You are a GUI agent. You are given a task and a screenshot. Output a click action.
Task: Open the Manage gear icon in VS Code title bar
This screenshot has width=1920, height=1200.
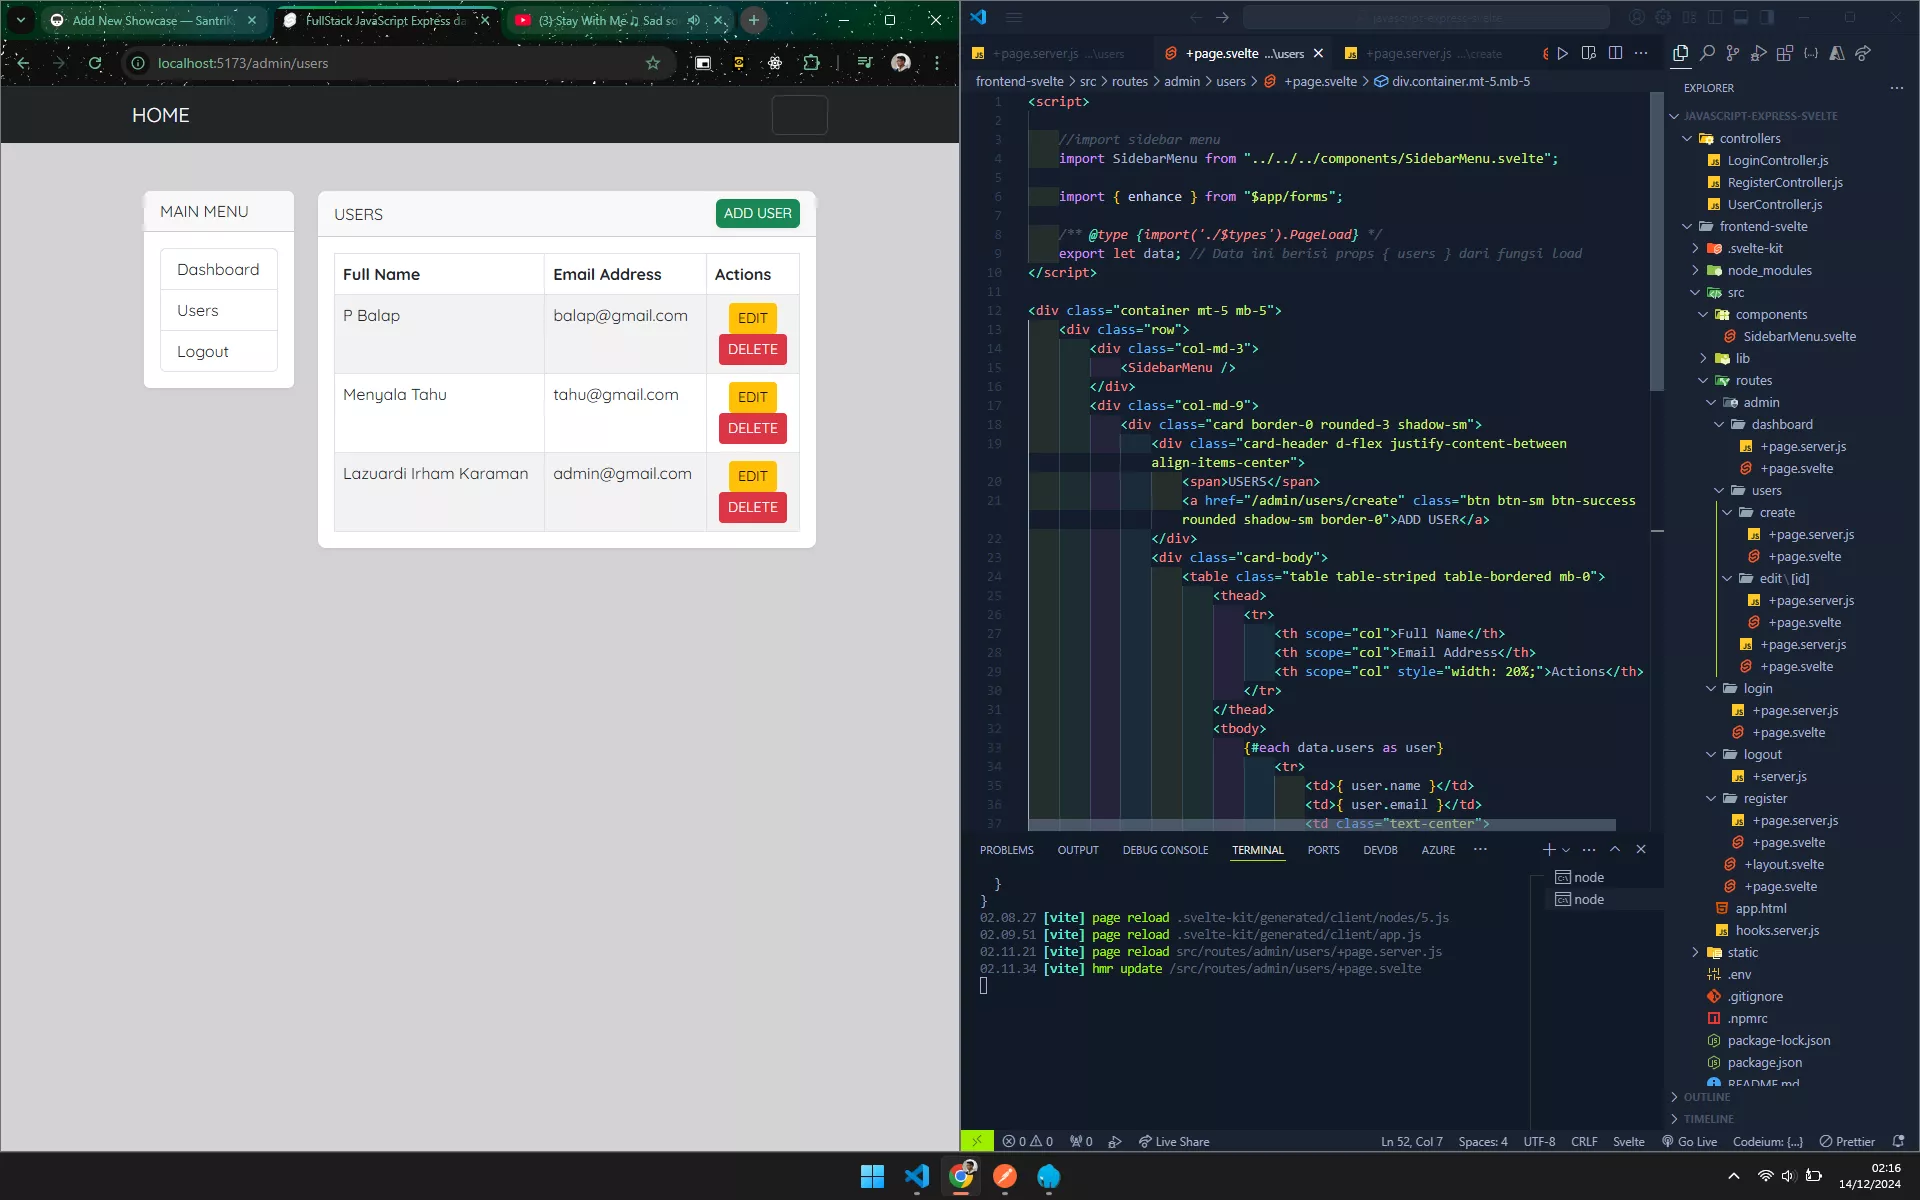[x=1663, y=17]
